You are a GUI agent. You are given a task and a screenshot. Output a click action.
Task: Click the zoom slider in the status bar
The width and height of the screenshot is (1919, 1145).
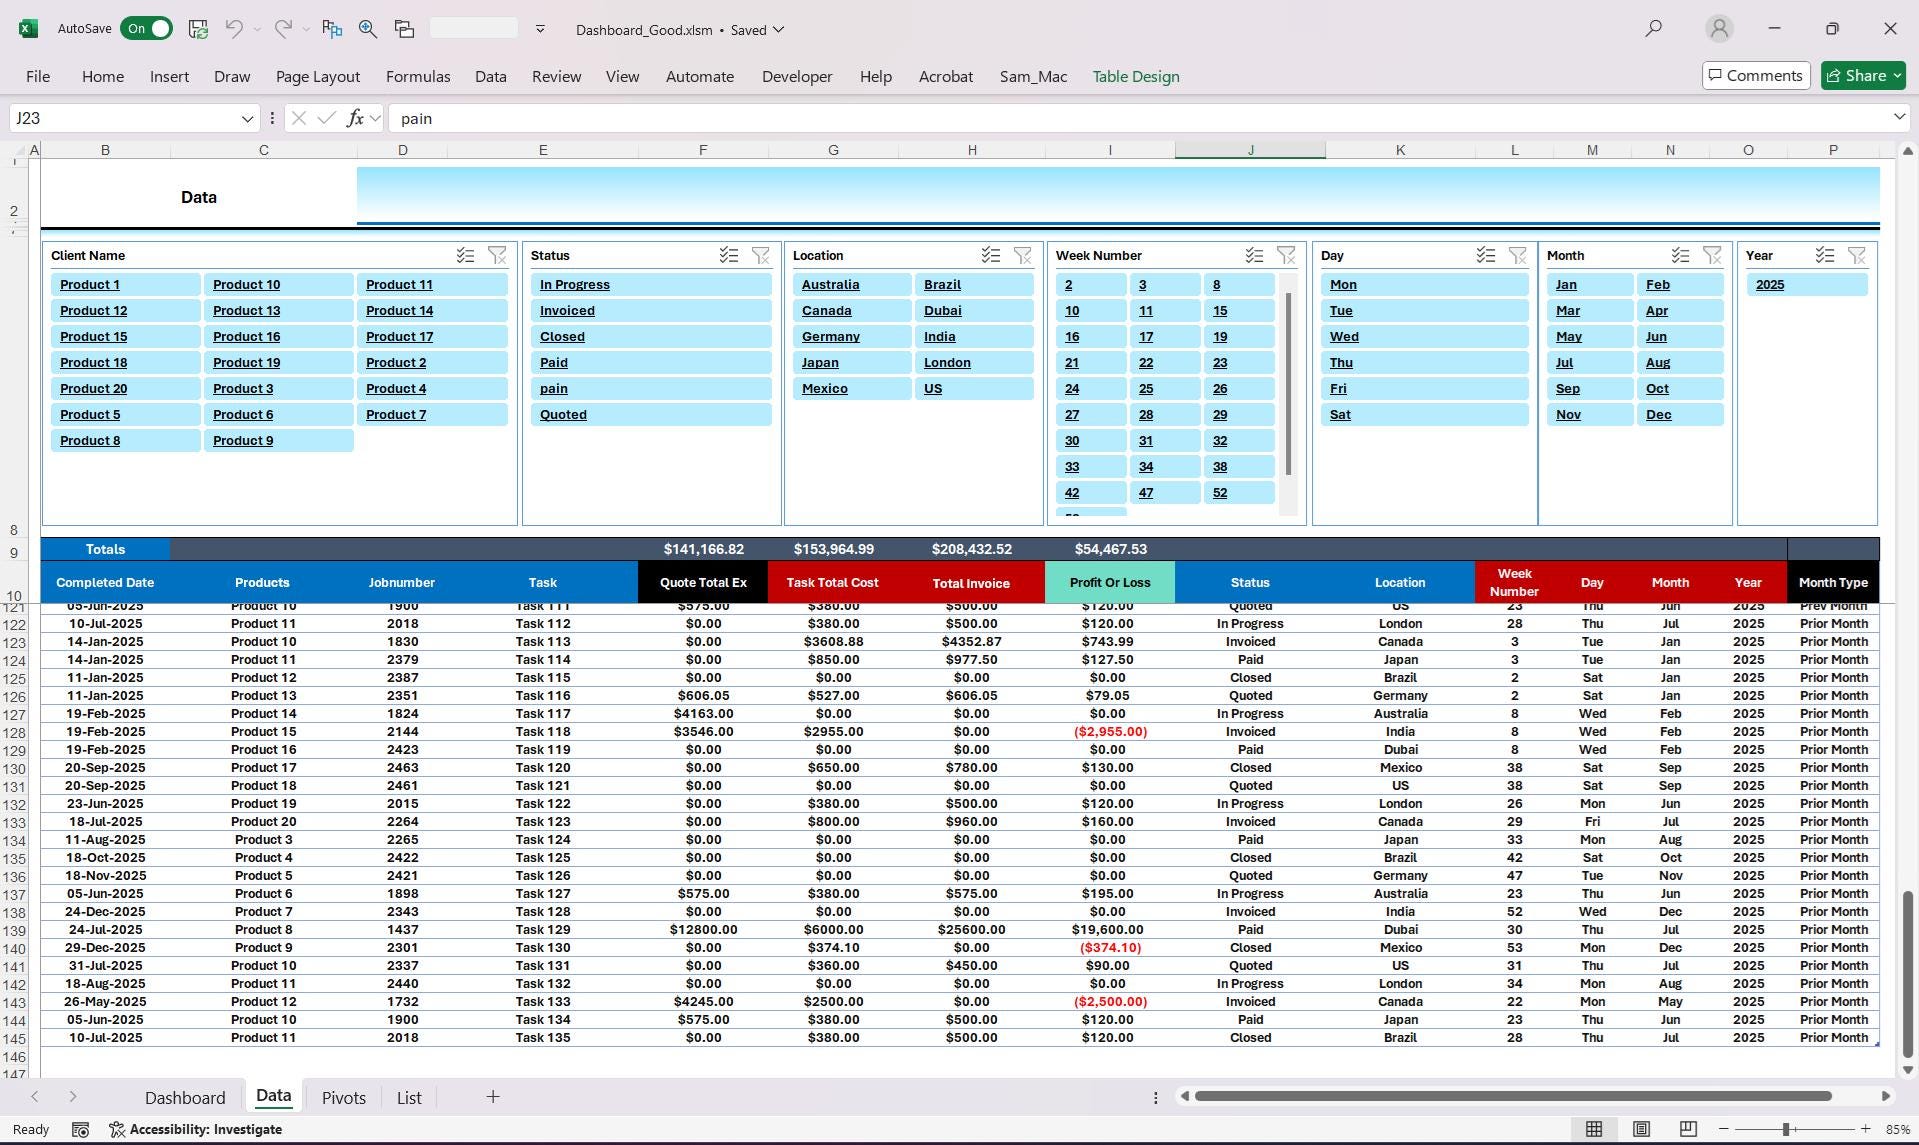tap(1786, 1129)
